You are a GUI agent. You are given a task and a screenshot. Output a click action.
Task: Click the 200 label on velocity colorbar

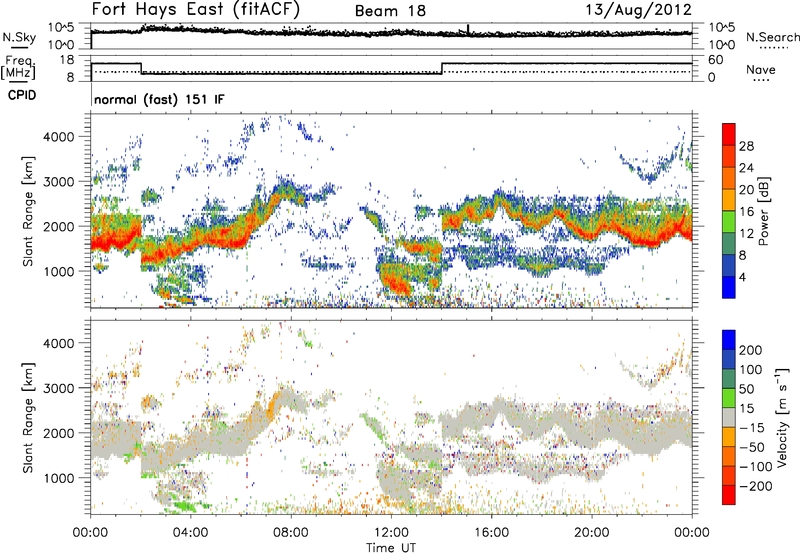click(x=751, y=350)
